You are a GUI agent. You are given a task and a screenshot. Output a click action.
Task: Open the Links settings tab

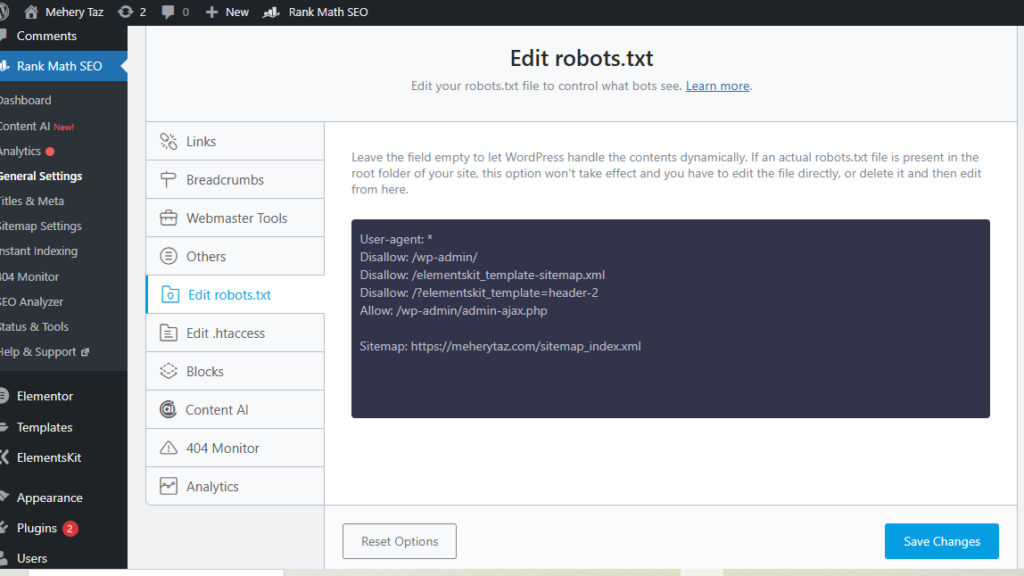coord(235,141)
